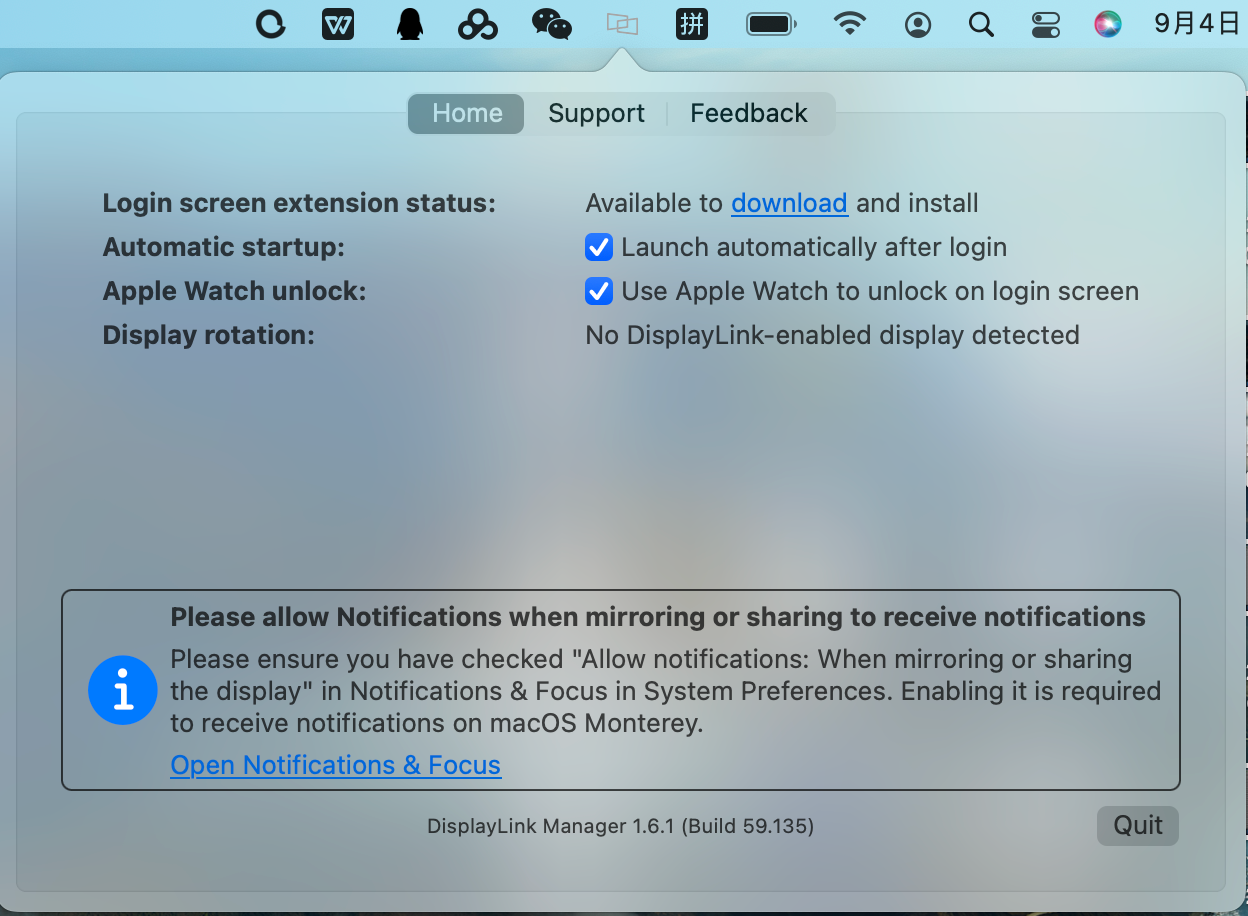Click the download link for login extension
Viewport: 1248px width, 916px height.
[789, 203]
